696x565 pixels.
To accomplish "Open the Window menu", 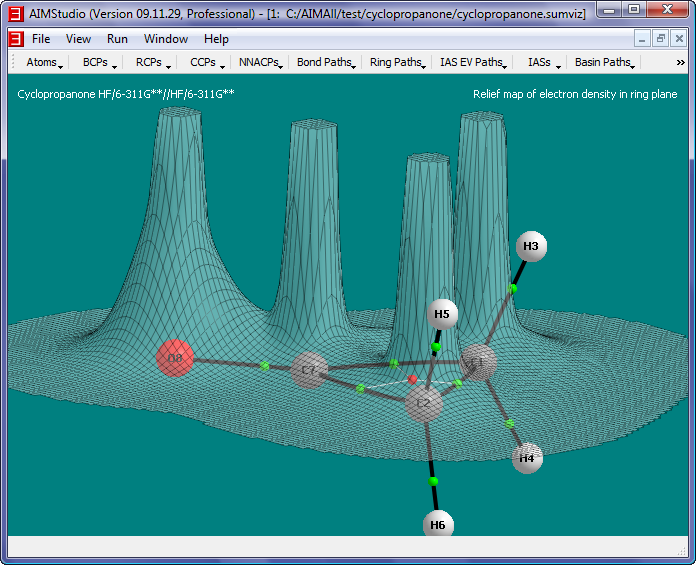I will pyautogui.click(x=166, y=39).
